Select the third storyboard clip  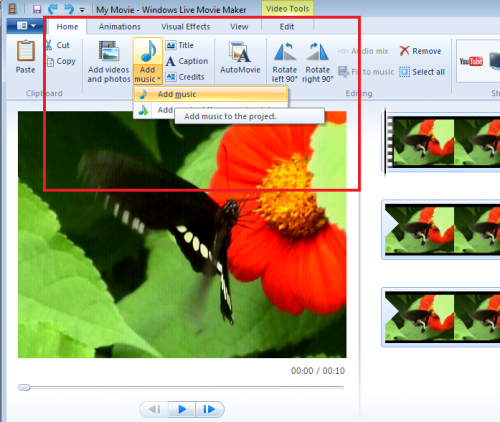click(x=441, y=317)
